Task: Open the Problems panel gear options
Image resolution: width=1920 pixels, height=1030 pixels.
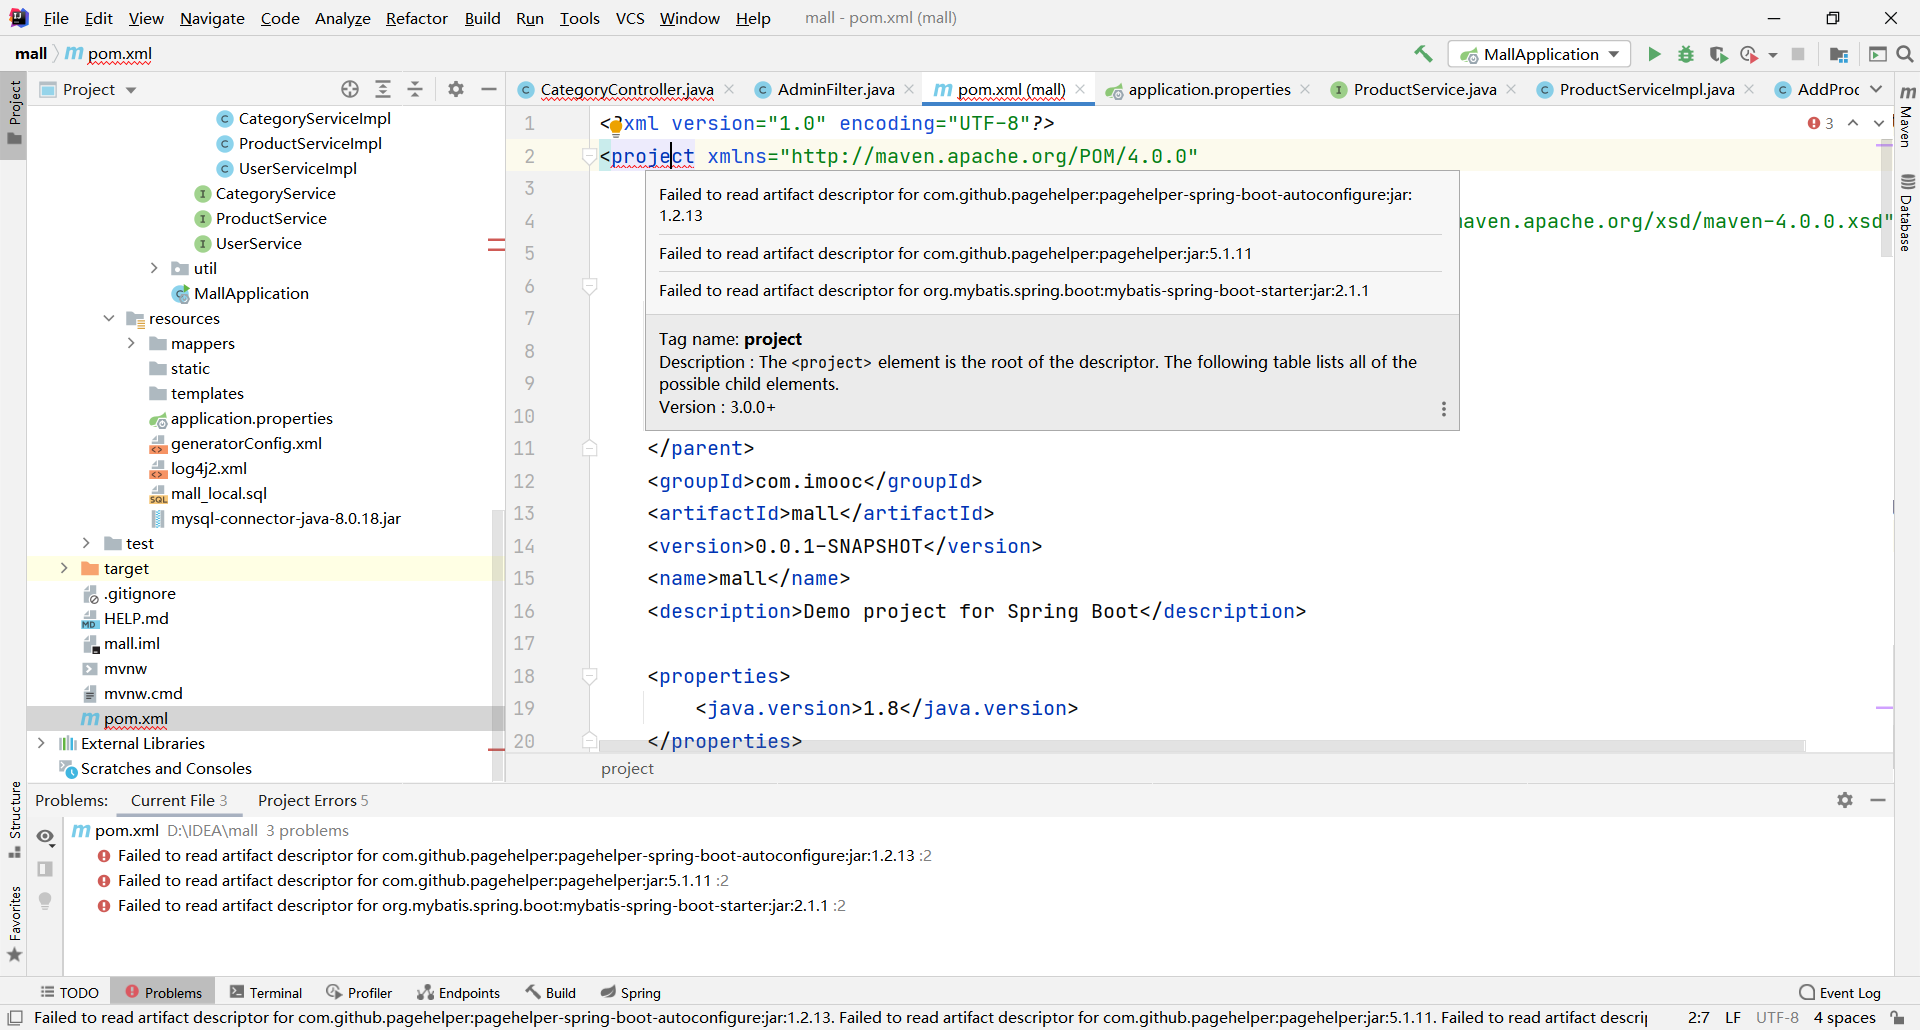Action: [1845, 800]
